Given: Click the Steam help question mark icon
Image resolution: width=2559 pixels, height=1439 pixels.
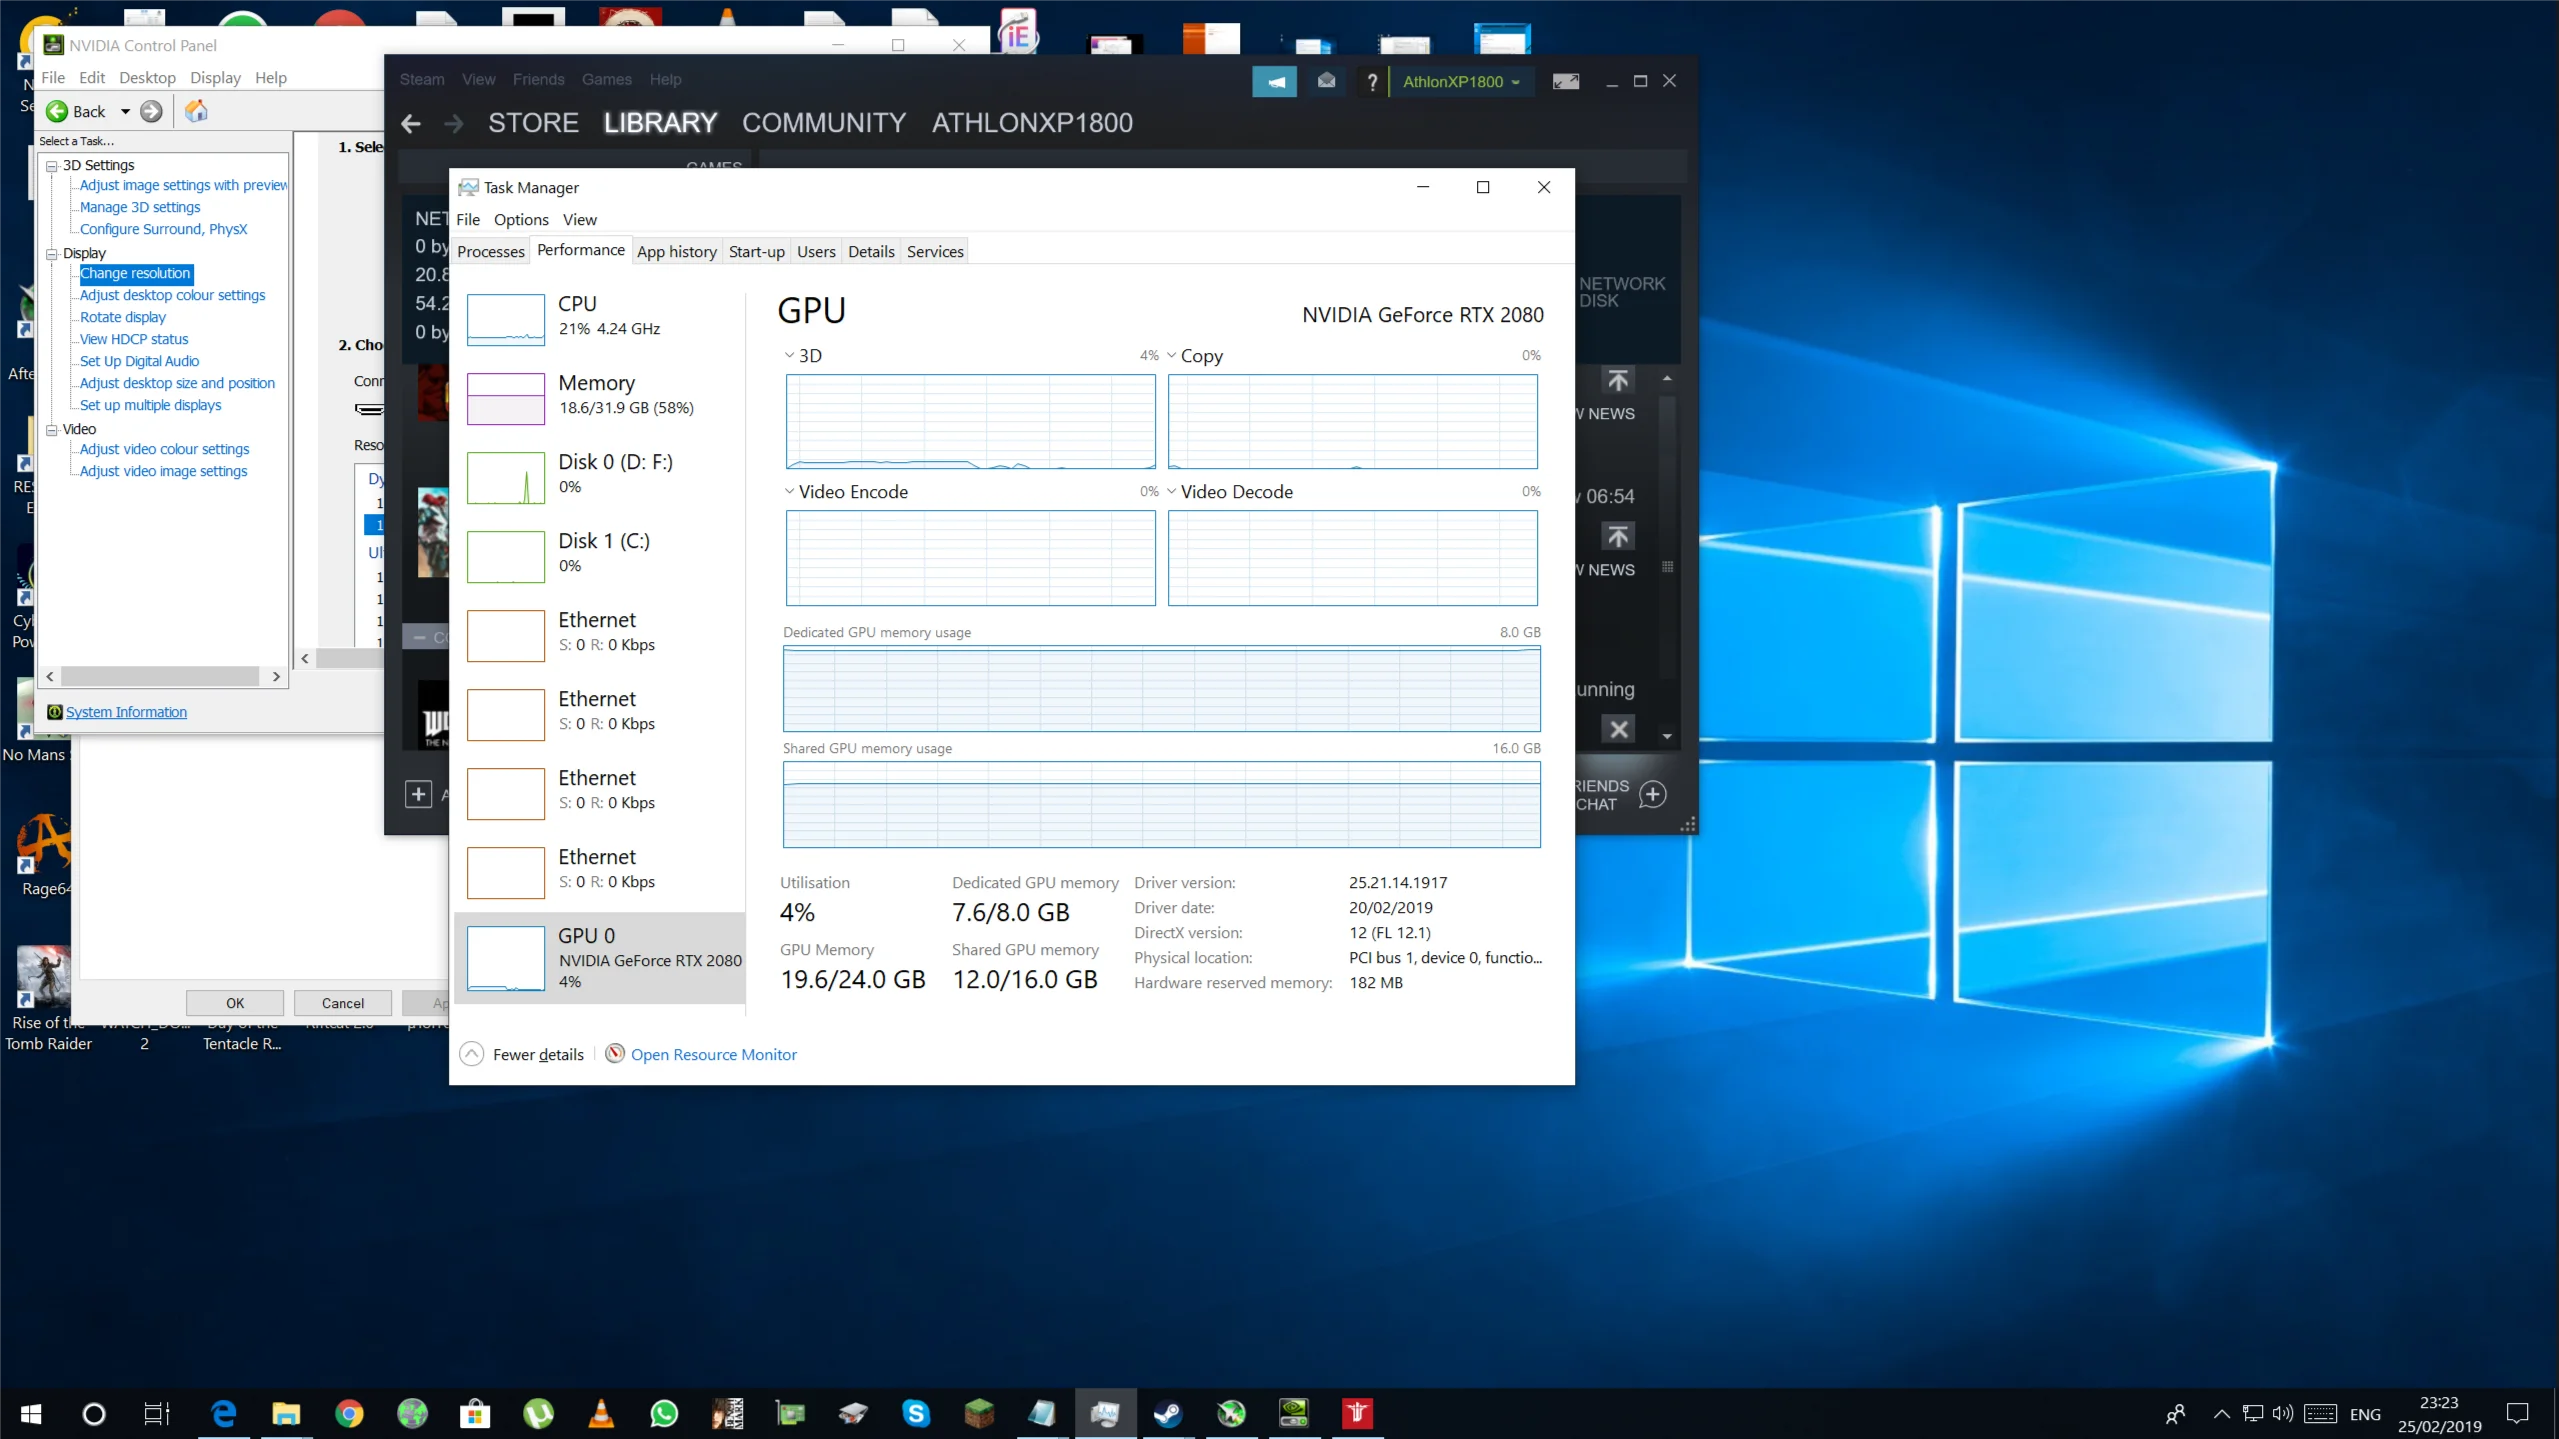Looking at the screenshot, I should point(1372,82).
